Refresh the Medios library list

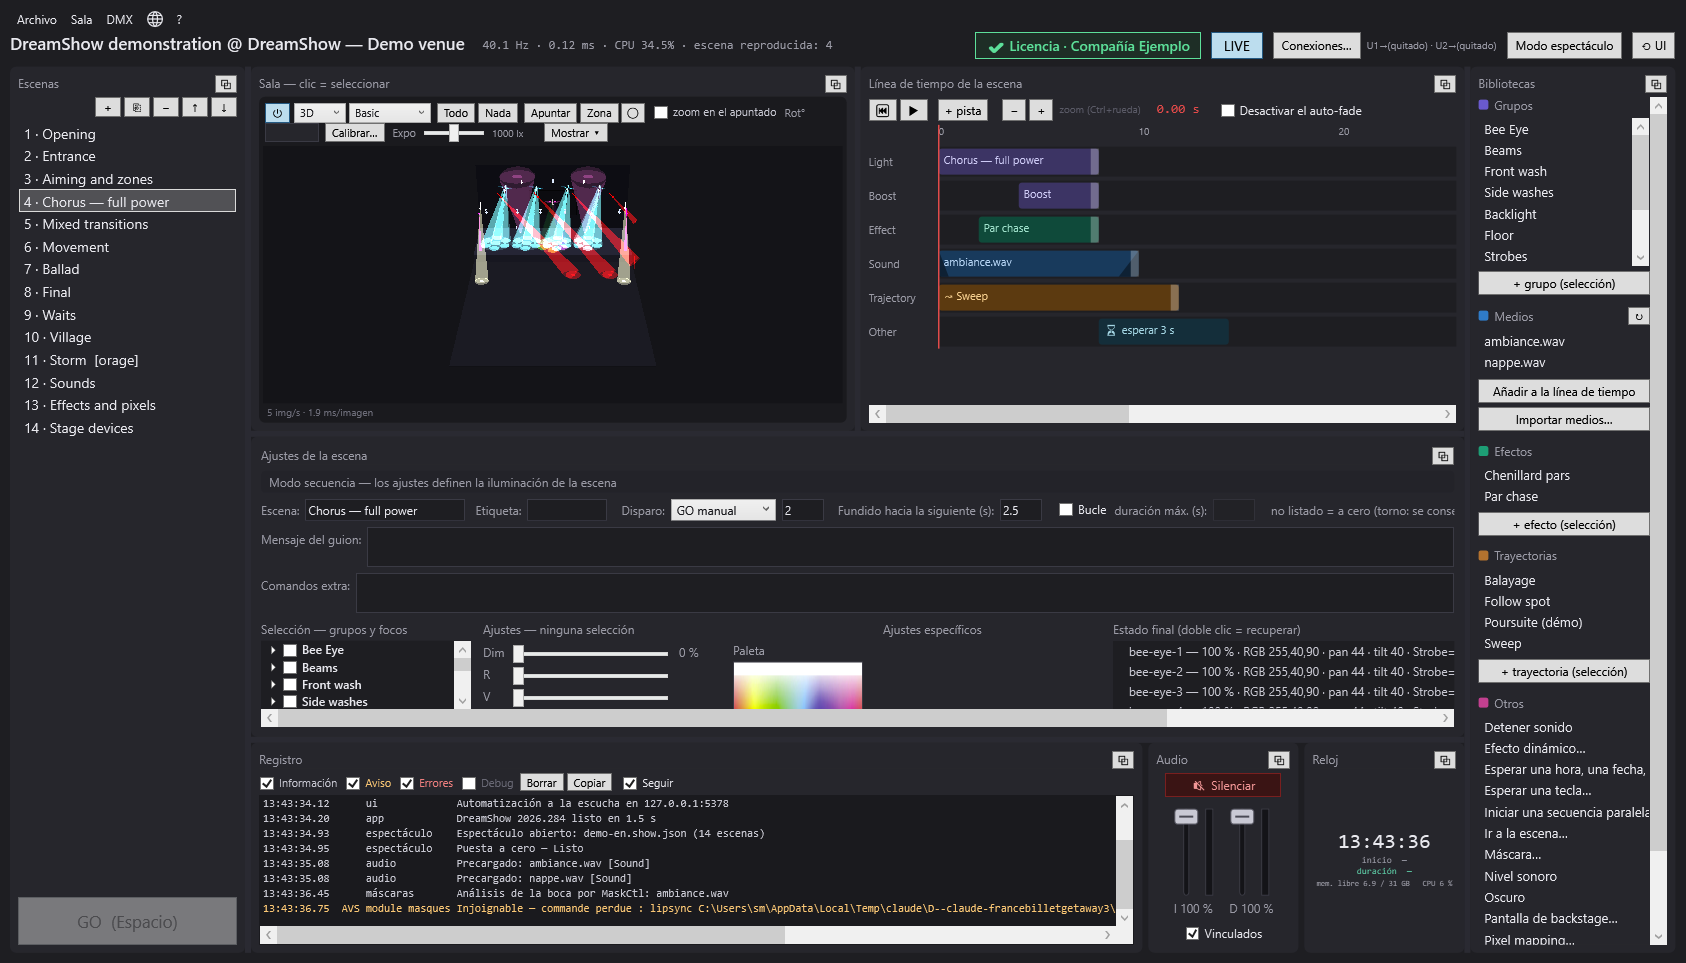(x=1638, y=316)
